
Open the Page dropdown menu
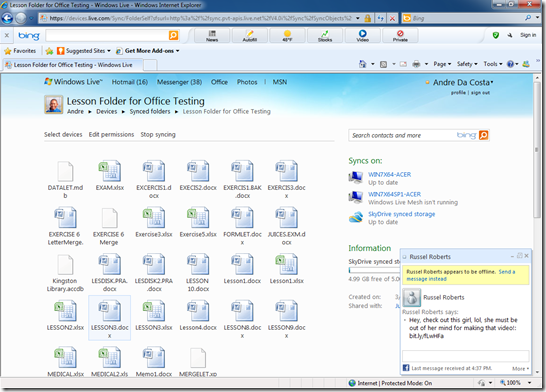tap(442, 64)
